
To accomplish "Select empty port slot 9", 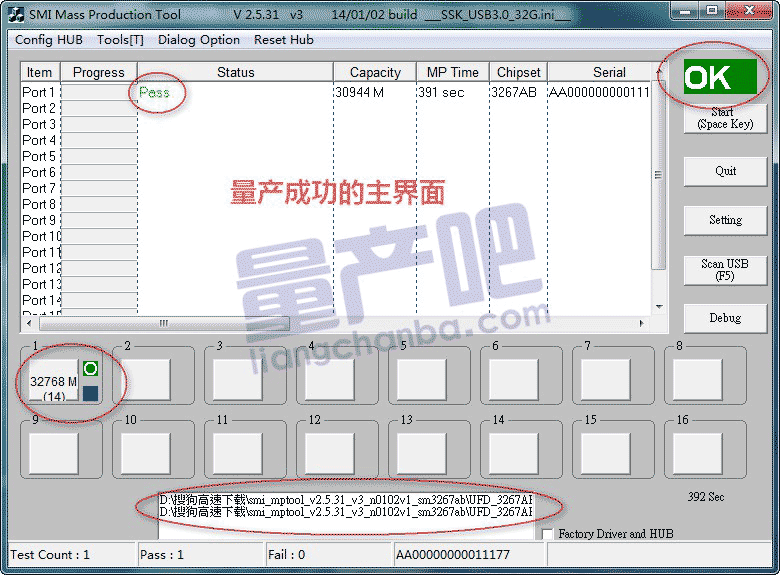I will click(53, 454).
